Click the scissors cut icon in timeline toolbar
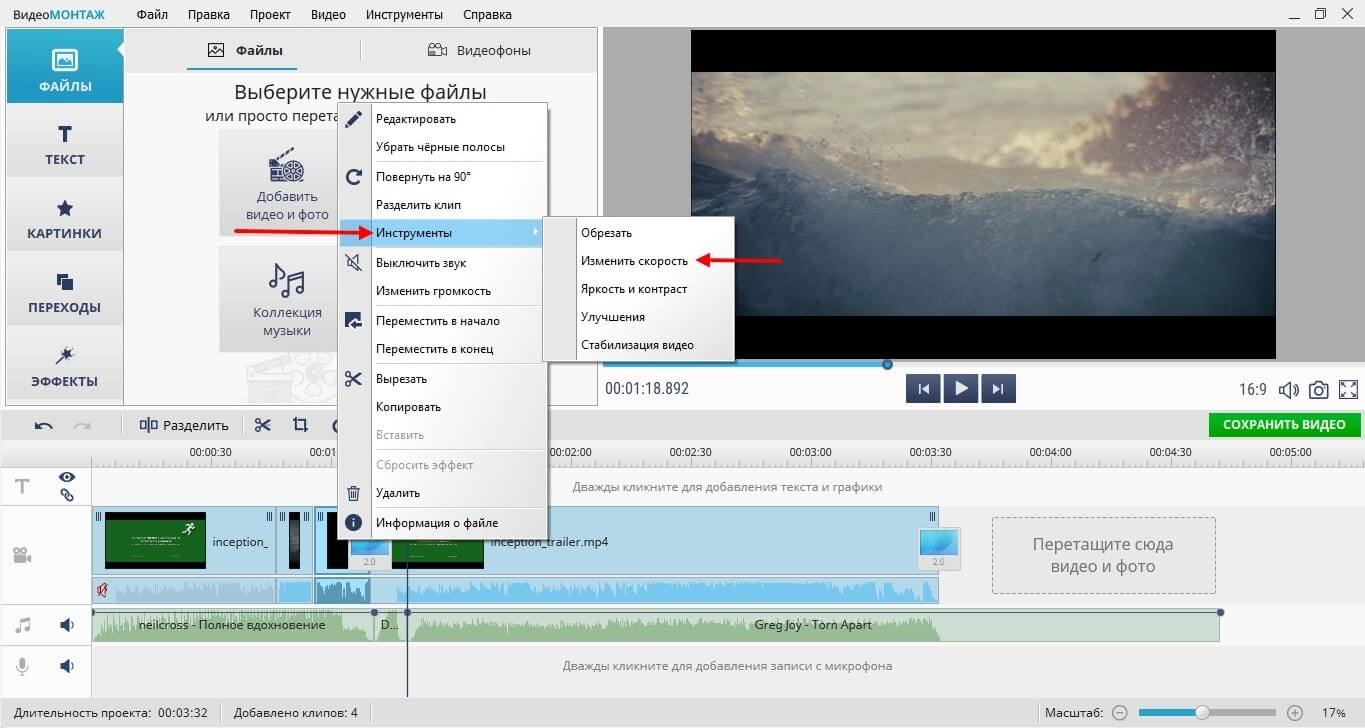Screen dimensions: 1365x728 [263, 425]
